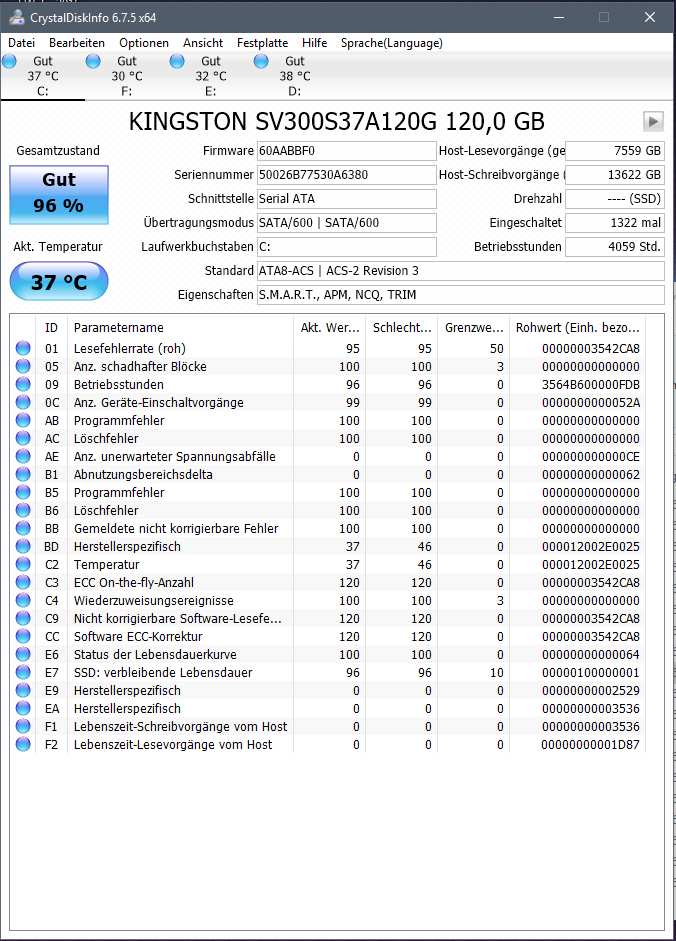Click the Host-Schreibvorgänge value 13622 GB

[x=615, y=175]
